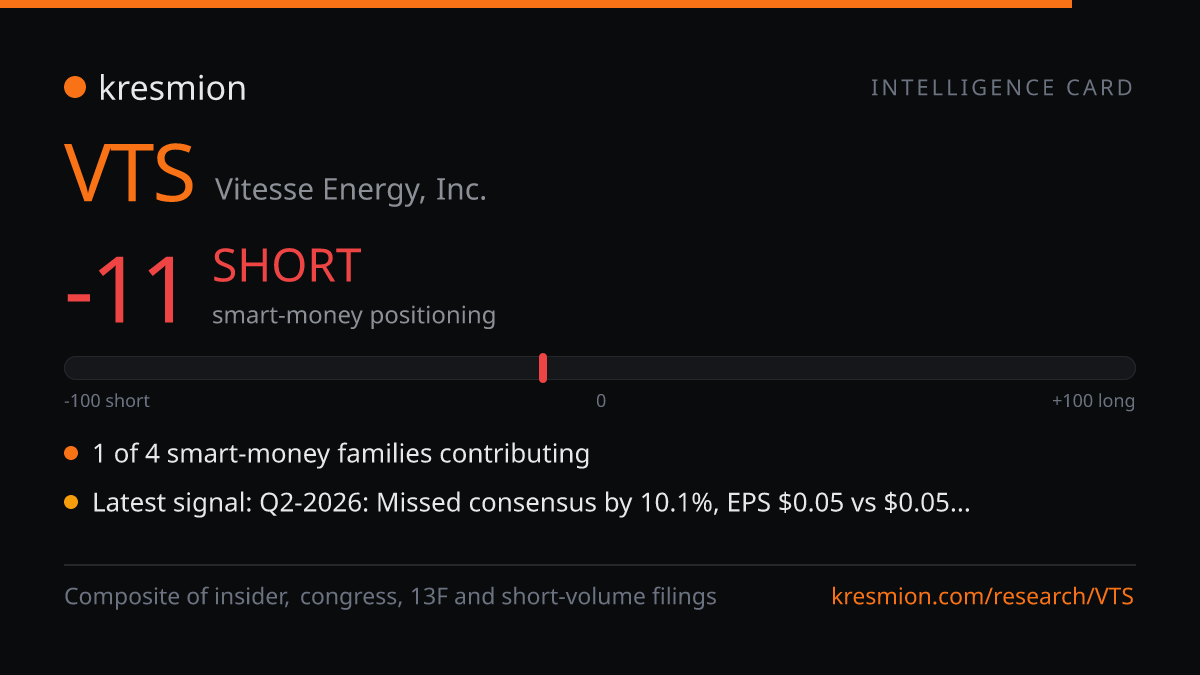This screenshot has width=1200, height=675.
Task: Click the orange bullet beside smart-money families
Action: click(x=71, y=454)
